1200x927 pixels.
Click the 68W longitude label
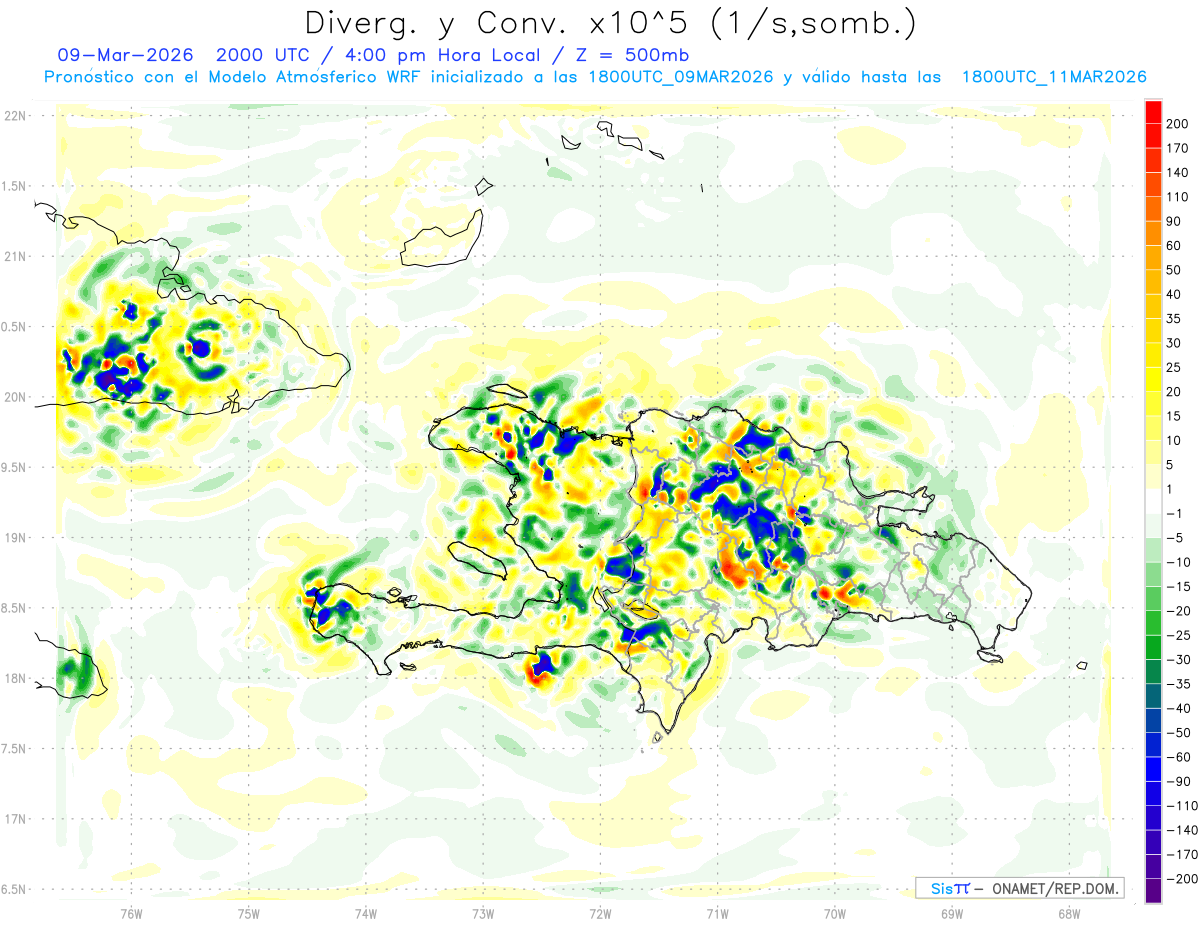(x=1069, y=913)
